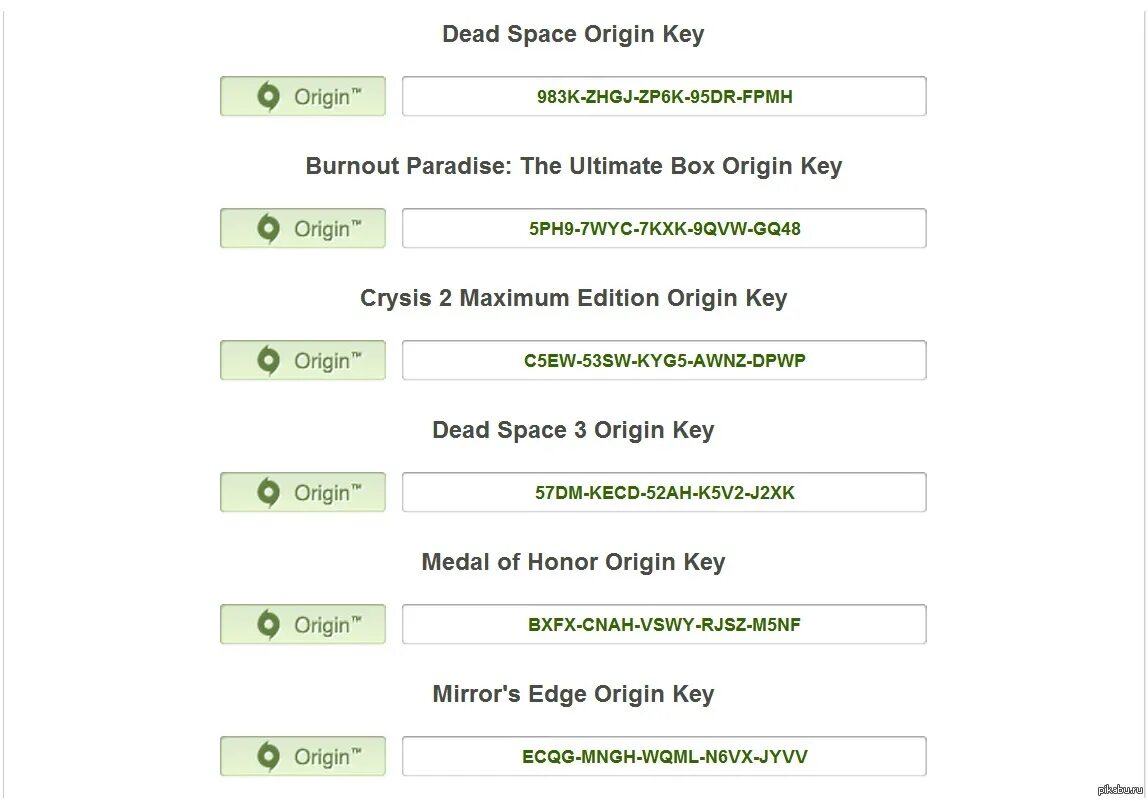Select the Mirror's Edge key field ECQG-MNGH
Image resolution: width=1148 pixels, height=801 pixels.
664,756
